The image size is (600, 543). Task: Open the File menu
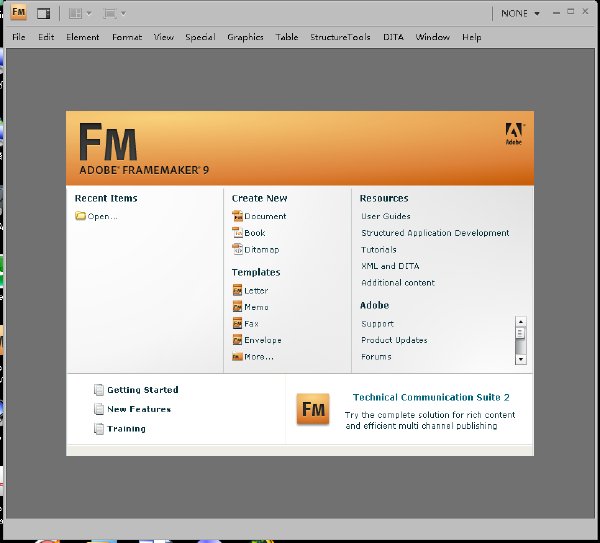coord(19,37)
